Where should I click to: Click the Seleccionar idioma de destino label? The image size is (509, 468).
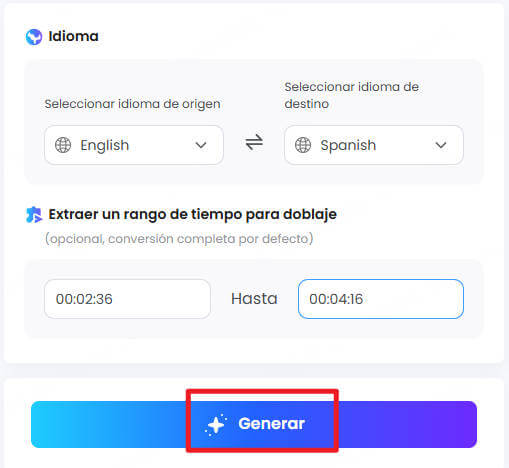pos(352,95)
